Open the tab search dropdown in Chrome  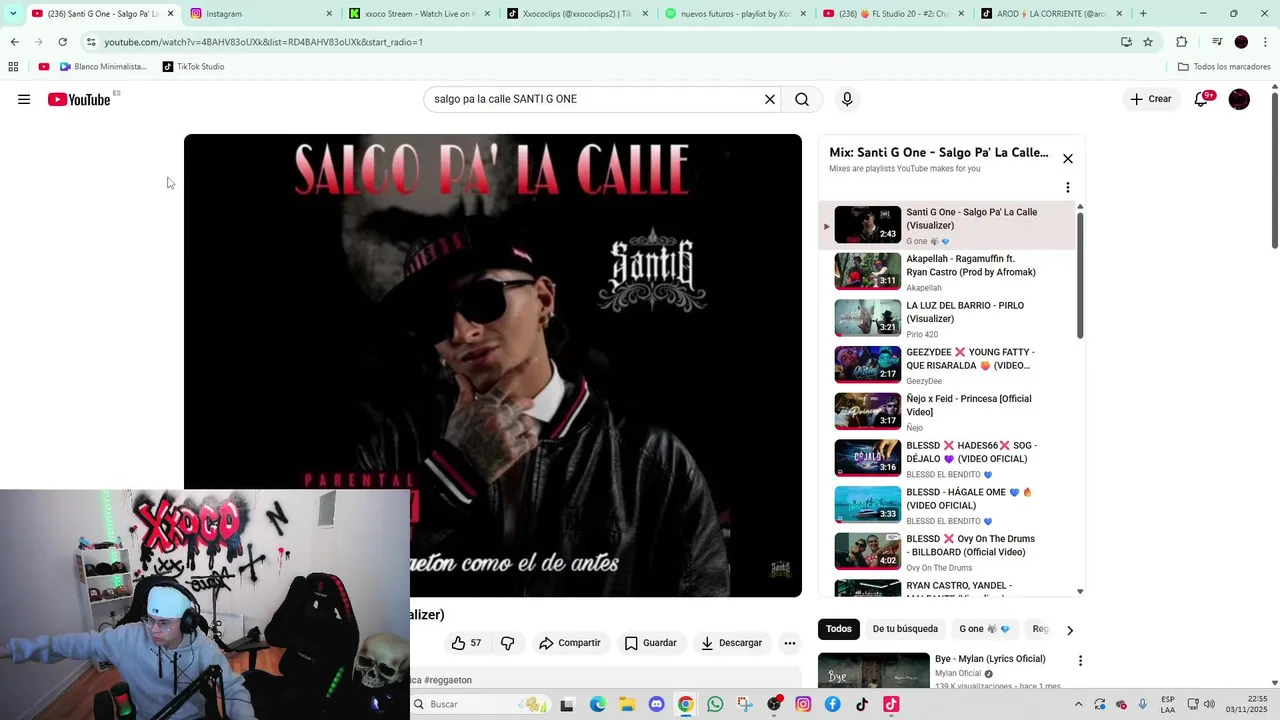click(x=12, y=14)
